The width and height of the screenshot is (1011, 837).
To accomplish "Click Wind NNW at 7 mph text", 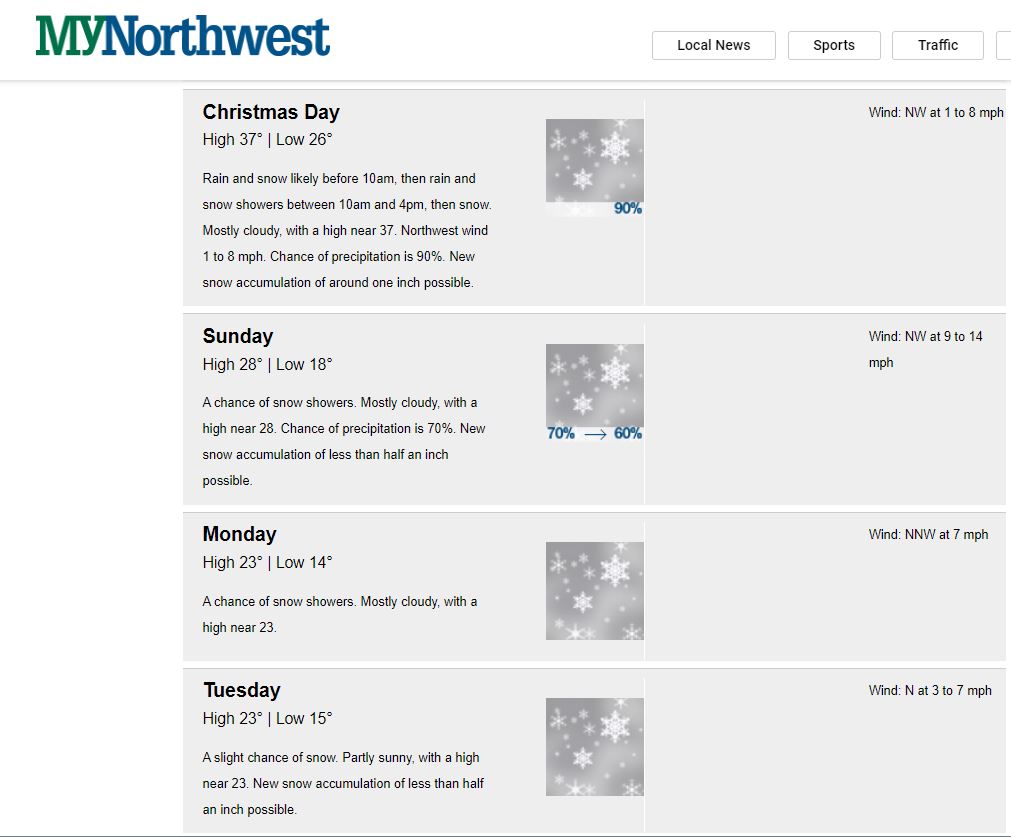I will (x=928, y=535).
